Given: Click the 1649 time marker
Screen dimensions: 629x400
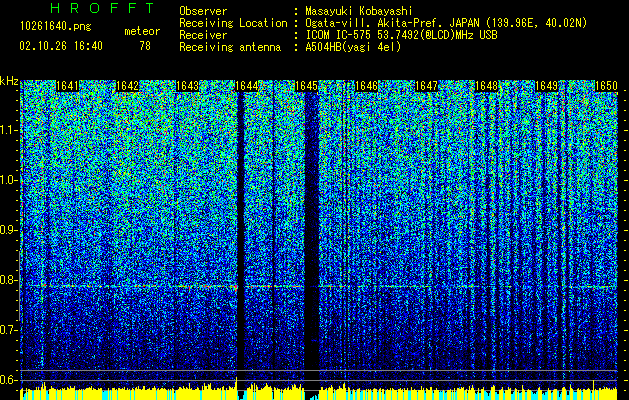Looking at the screenshot, I should pyautogui.click(x=546, y=86).
